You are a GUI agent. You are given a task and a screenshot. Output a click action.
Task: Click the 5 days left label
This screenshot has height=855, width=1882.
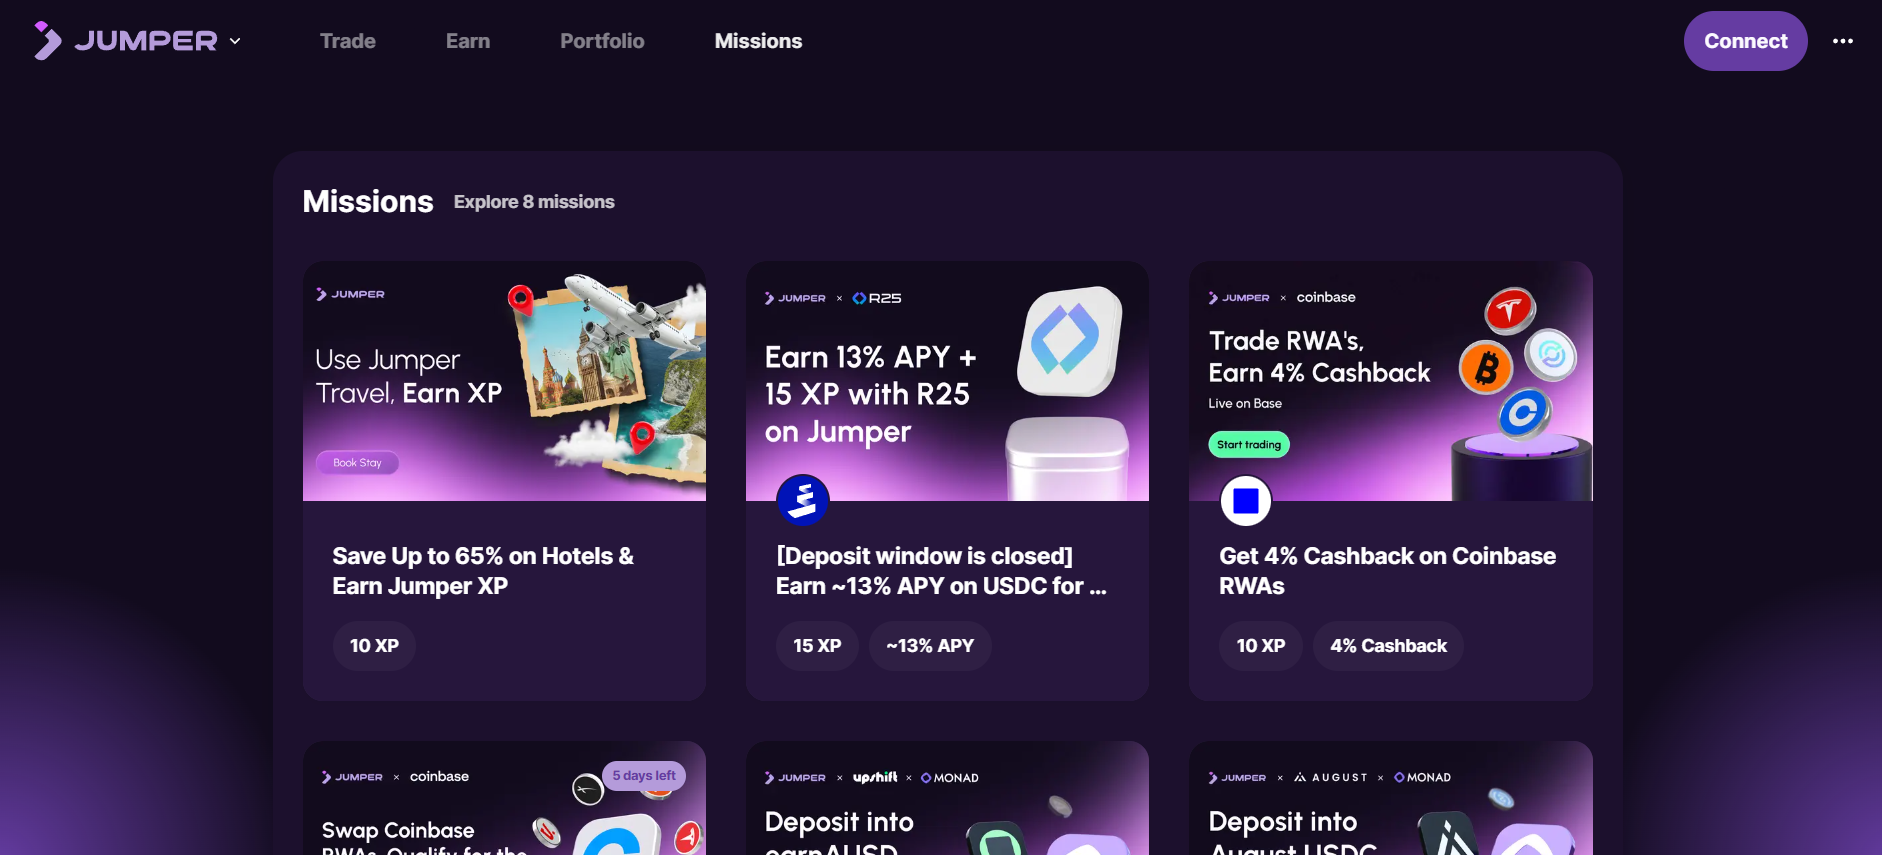tap(644, 776)
